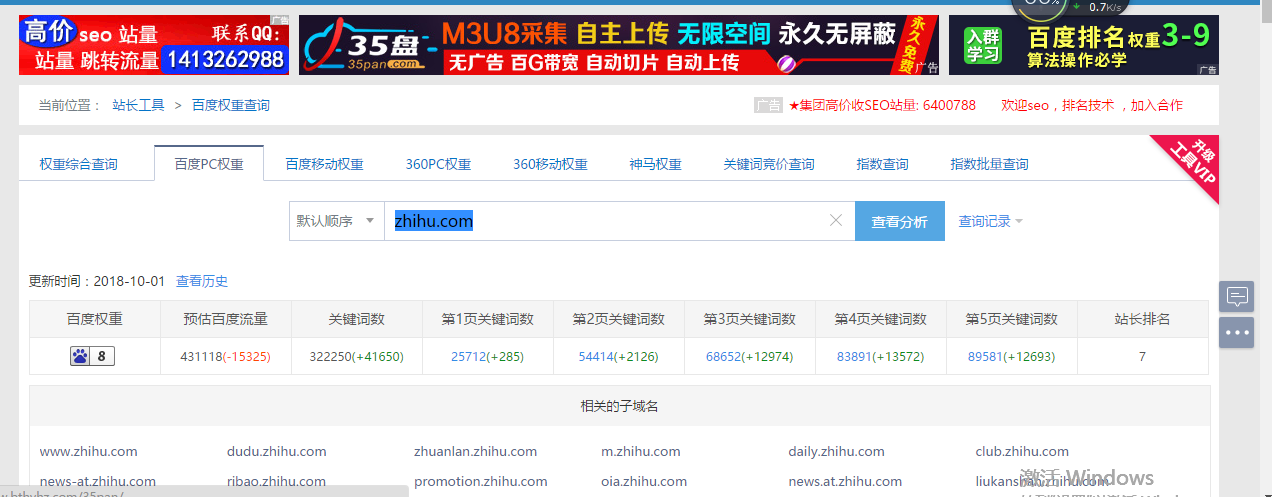Click the estimated traffic value 431118
This screenshot has height=497, width=1272.
click(201, 356)
